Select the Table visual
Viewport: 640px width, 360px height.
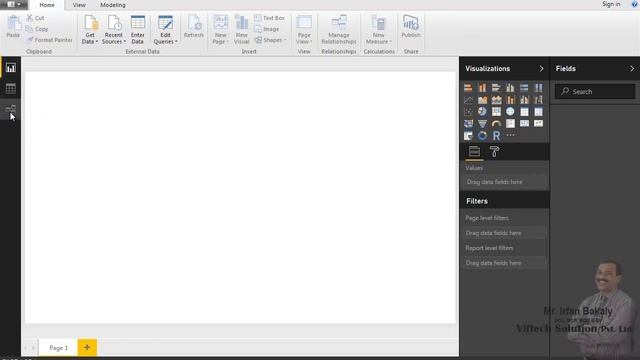524,111
